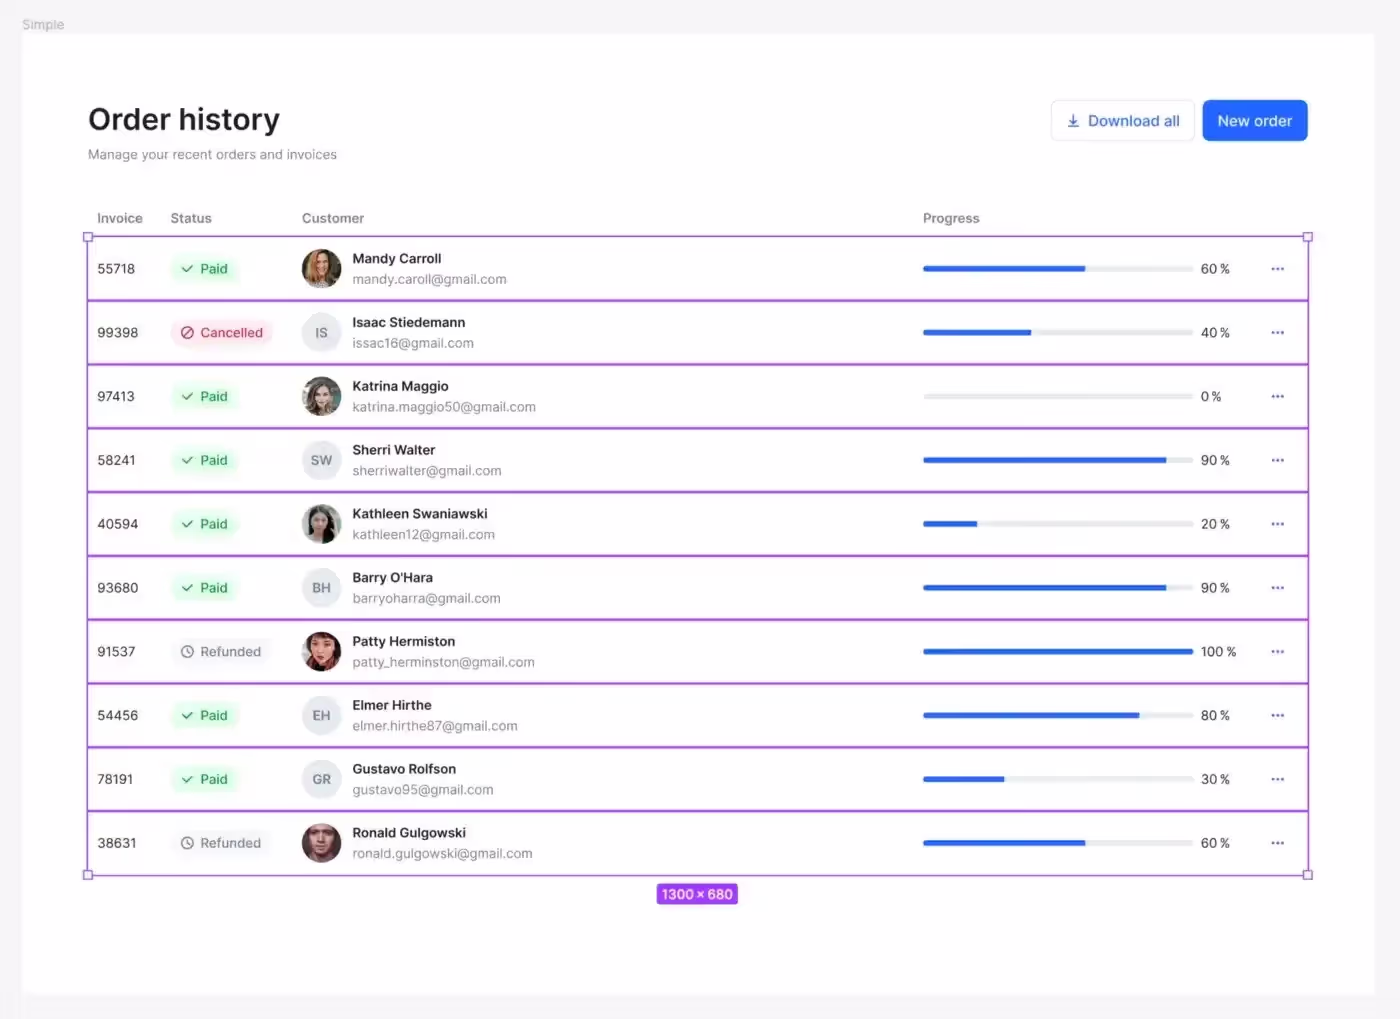Click the Order history heading
The height and width of the screenshot is (1019, 1400).
point(184,120)
